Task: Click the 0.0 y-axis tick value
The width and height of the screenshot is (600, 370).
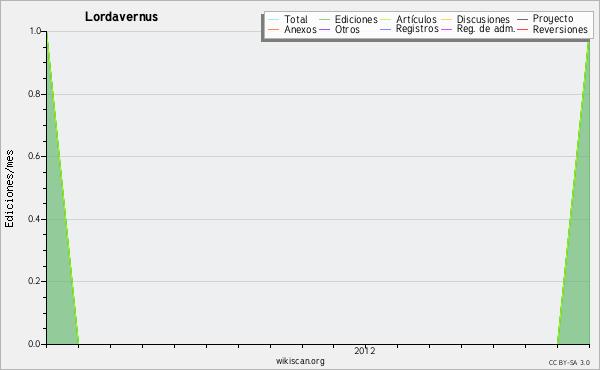Action: [x=35, y=344]
